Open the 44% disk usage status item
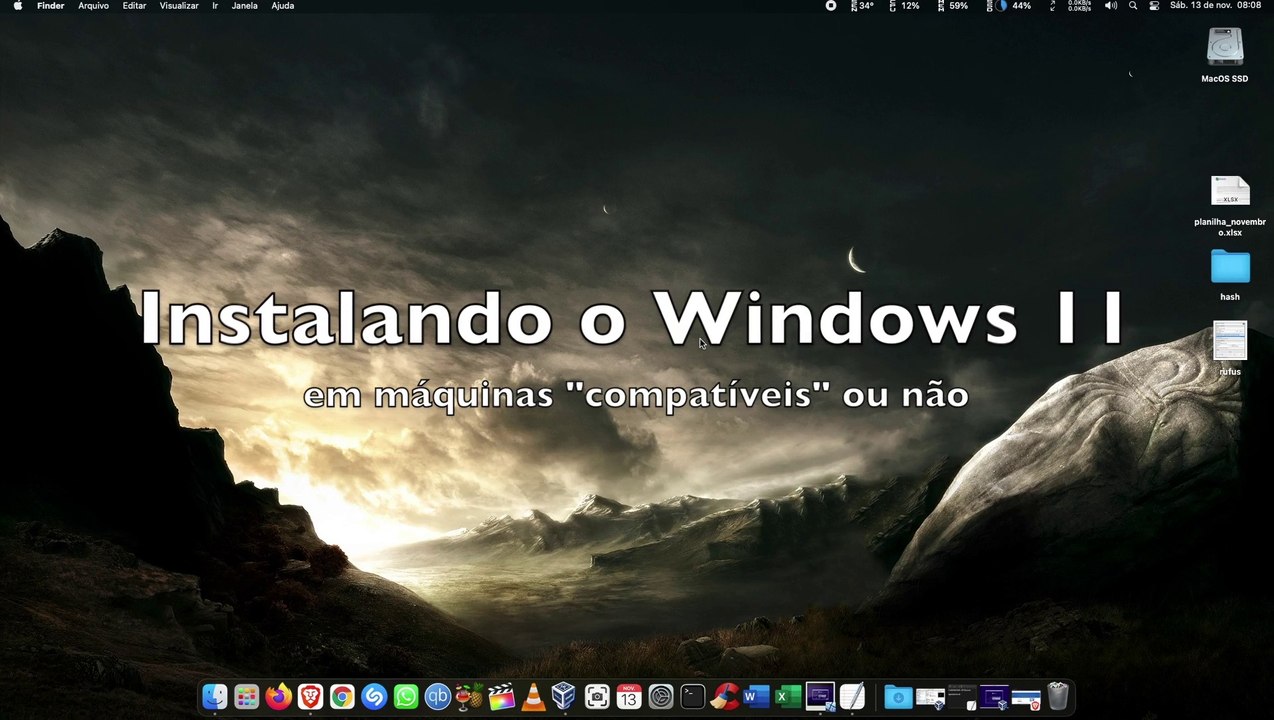 [1008, 6]
